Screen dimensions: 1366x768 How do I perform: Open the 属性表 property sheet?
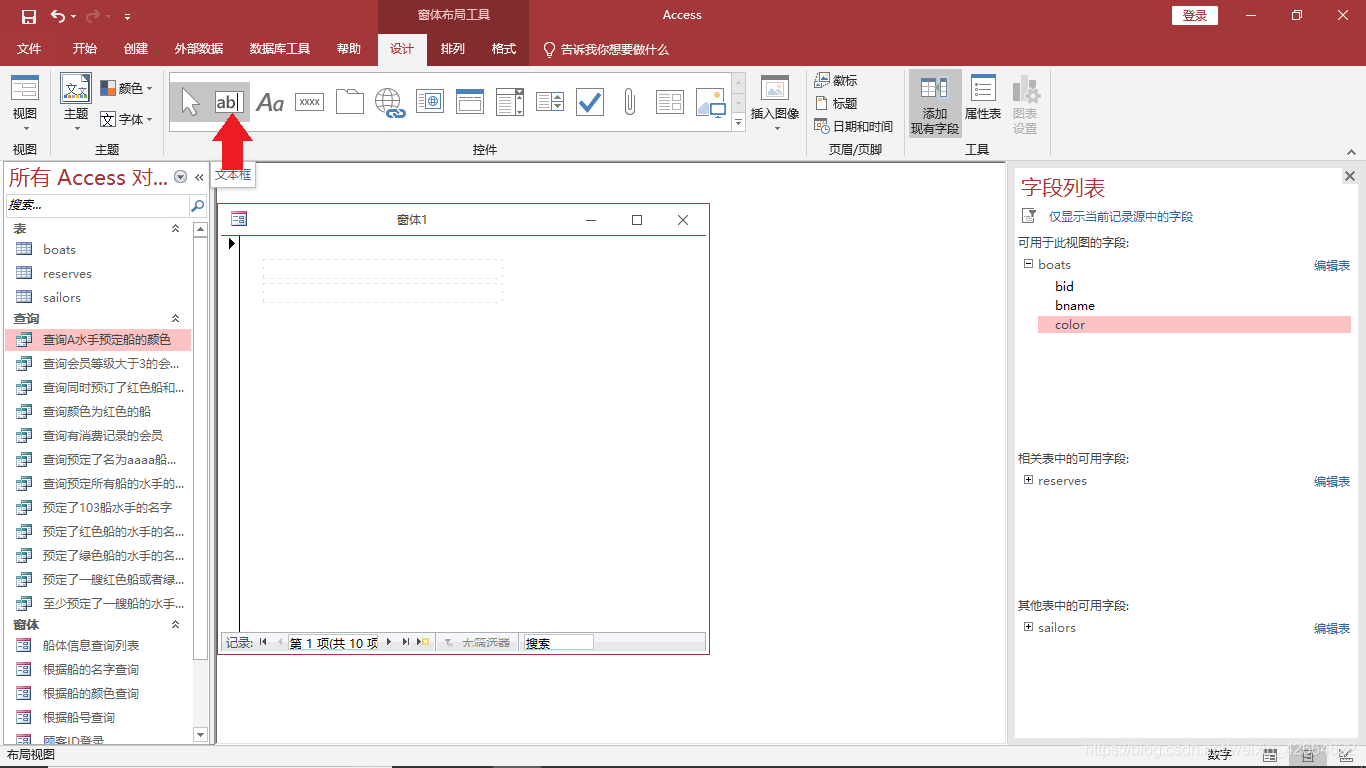(983, 98)
